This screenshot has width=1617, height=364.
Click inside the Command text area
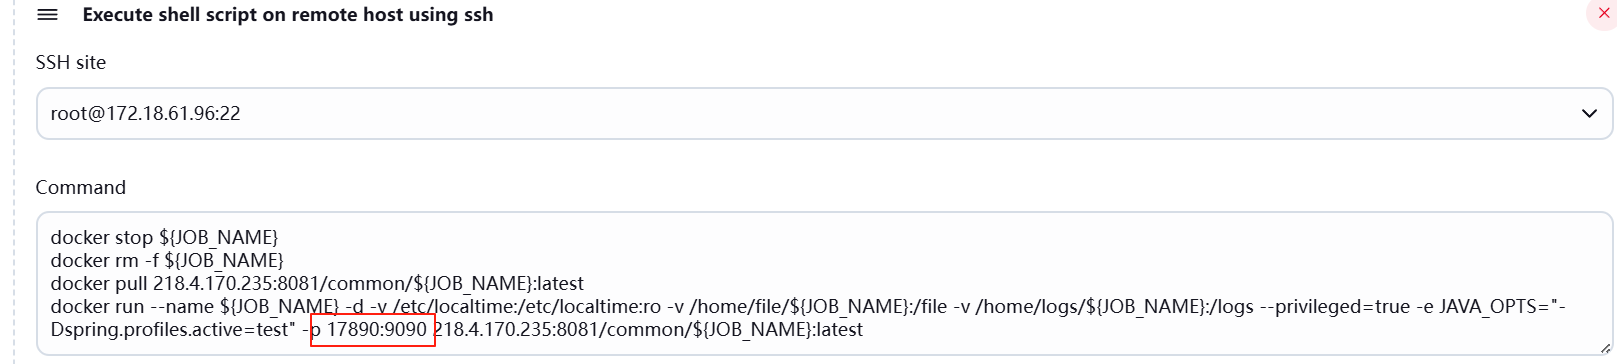(824, 283)
